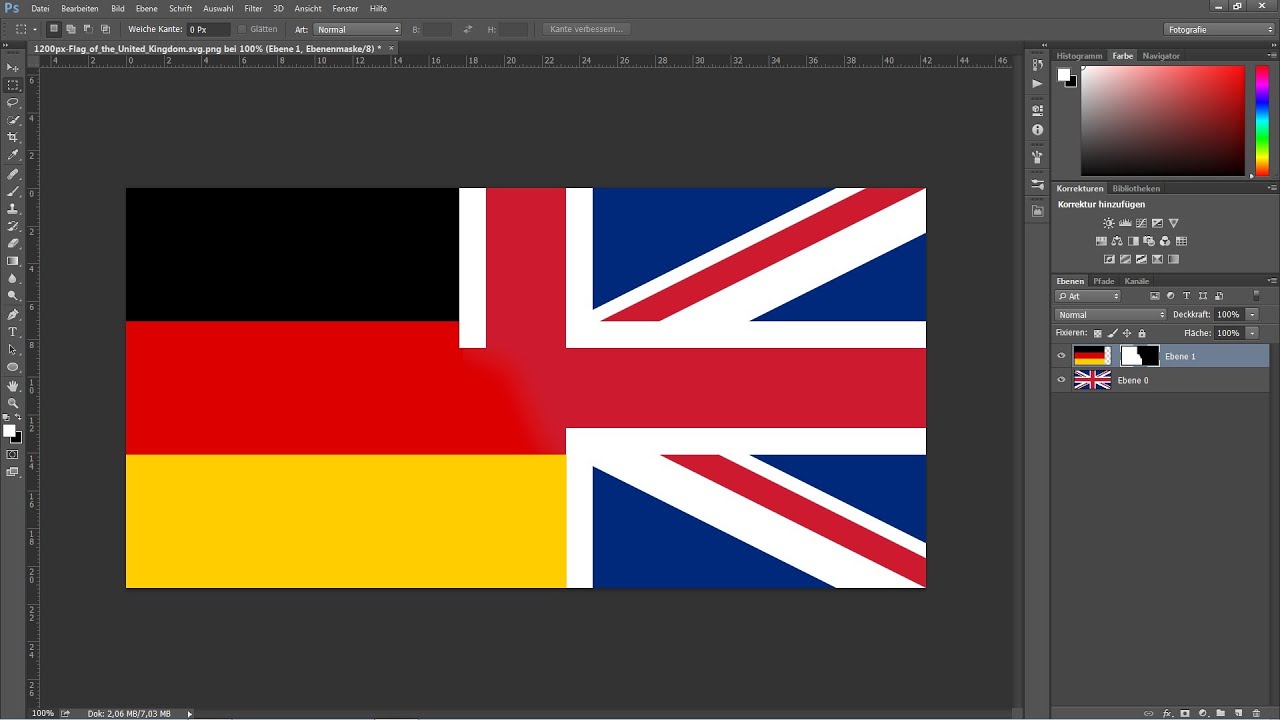
Task: Click the Intersect with selection mode icon
Action: click(x=105, y=29)
